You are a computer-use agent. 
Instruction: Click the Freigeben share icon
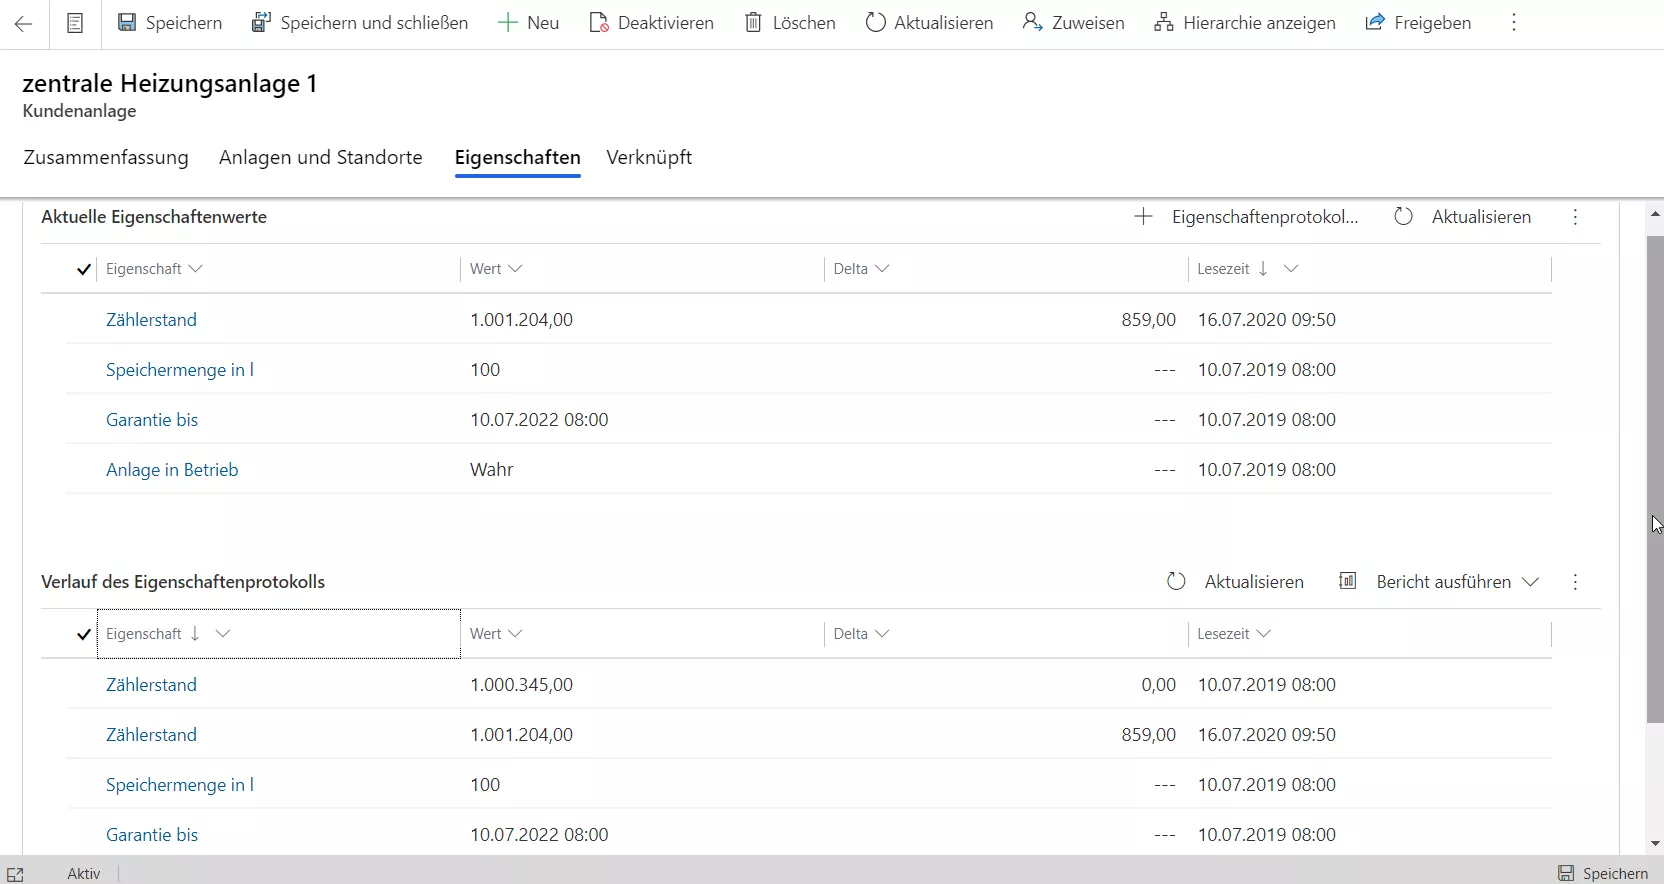coord(1375,22)
